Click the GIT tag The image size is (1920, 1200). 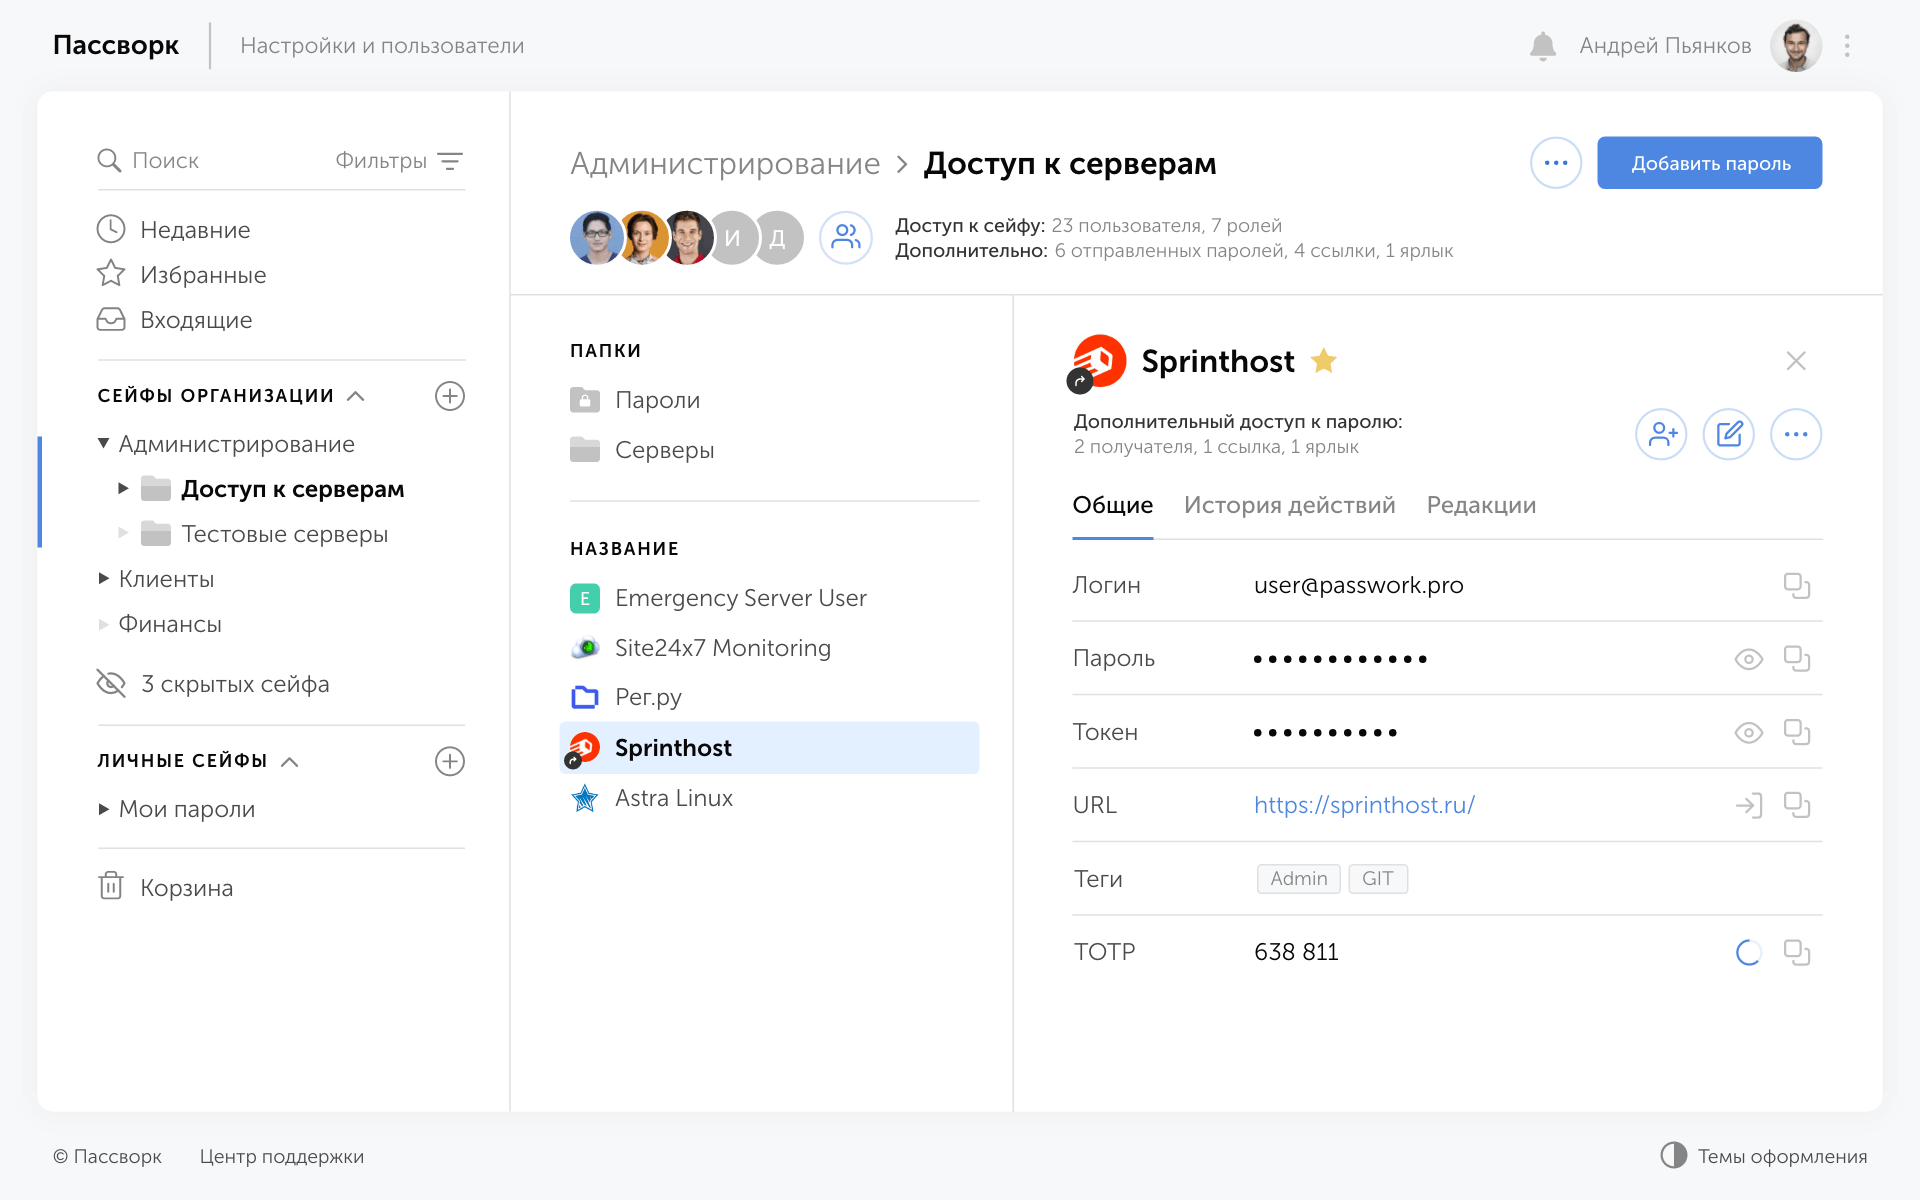(x=1377, y=879)
